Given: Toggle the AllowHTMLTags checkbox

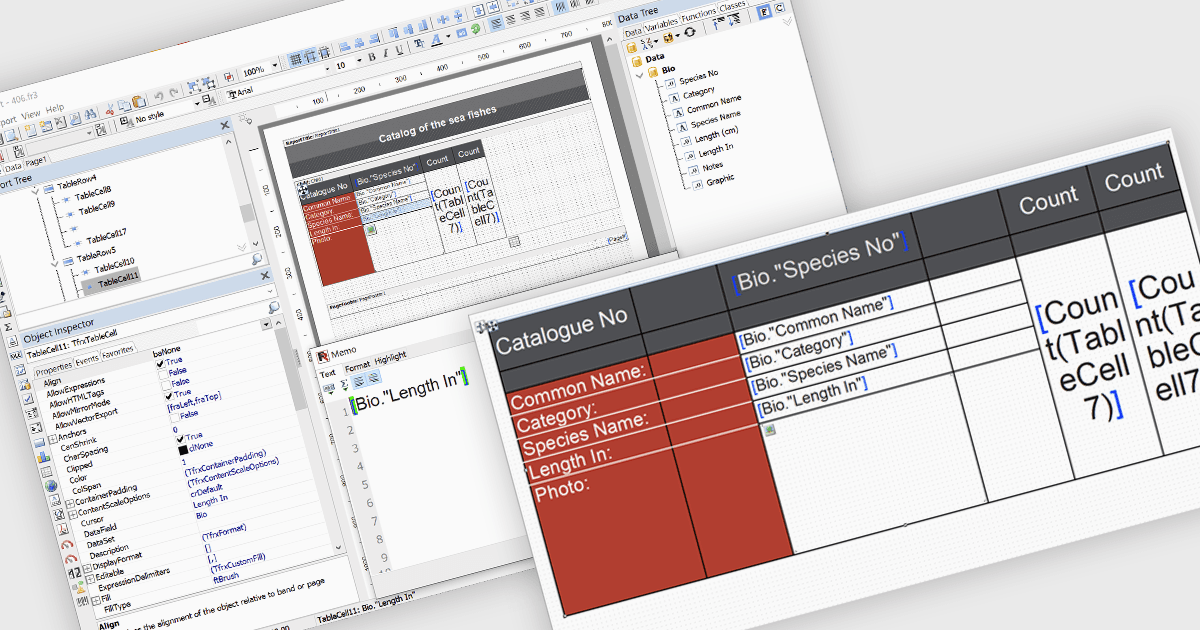Looking at the screenshot, I should pyautogui.click(x=163, y=373).
